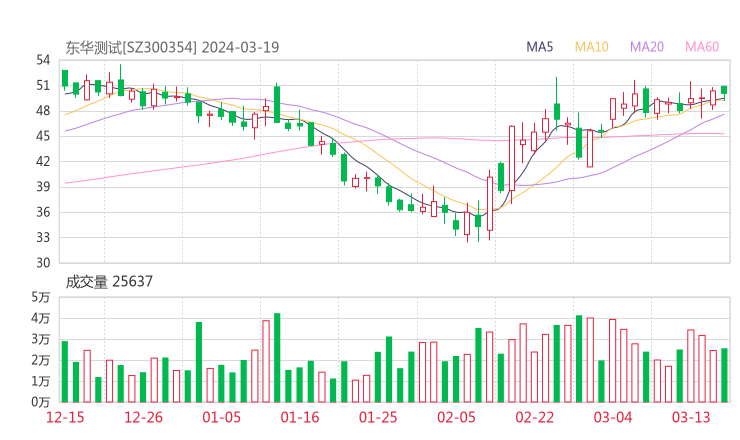This screenshot has width=740, height=440.
Task: Click the 36 price axis label
Action: (43, 212)
